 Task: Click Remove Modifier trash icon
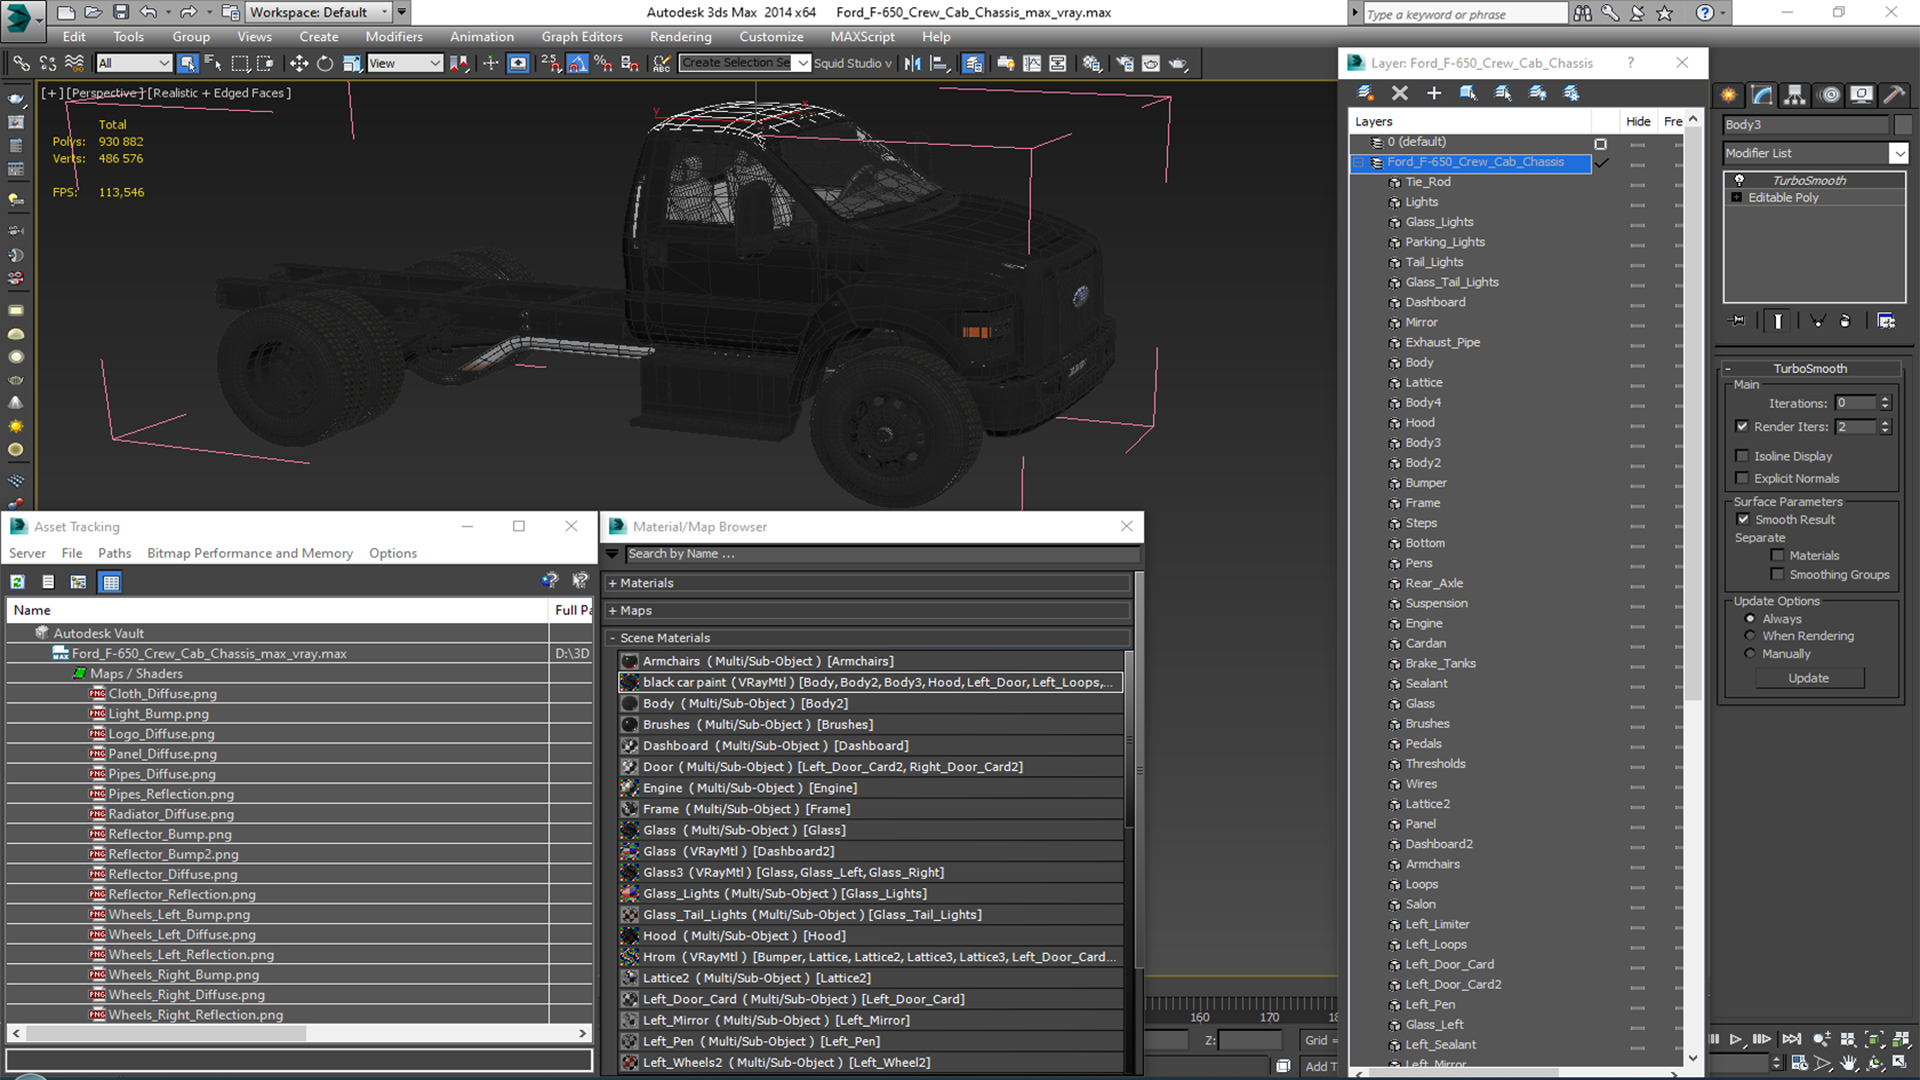point(1845,321)
